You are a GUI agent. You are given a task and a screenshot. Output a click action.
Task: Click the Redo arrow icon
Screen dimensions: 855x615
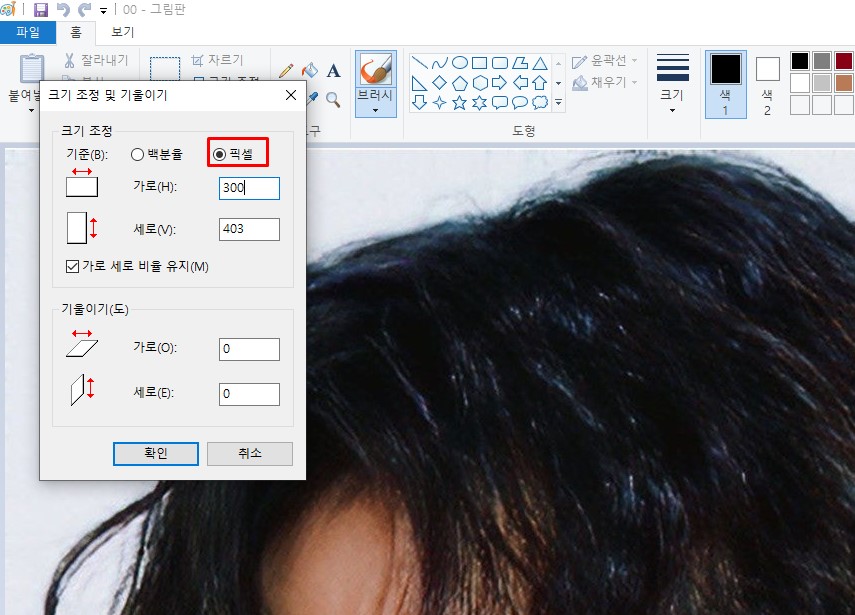click(x=85, y=10)
